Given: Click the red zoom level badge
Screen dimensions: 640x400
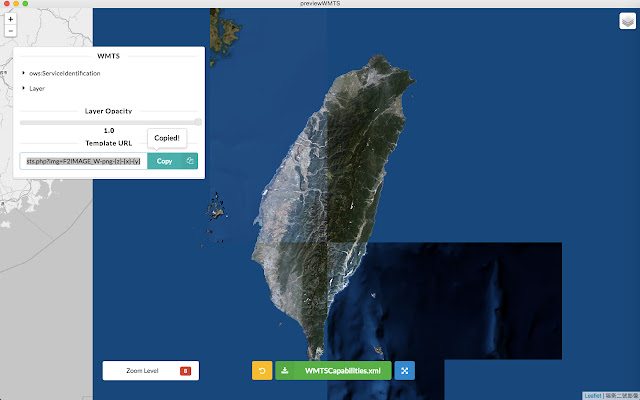Looking at the screenshot, I should pyautogui.click(x=185, y=371).
